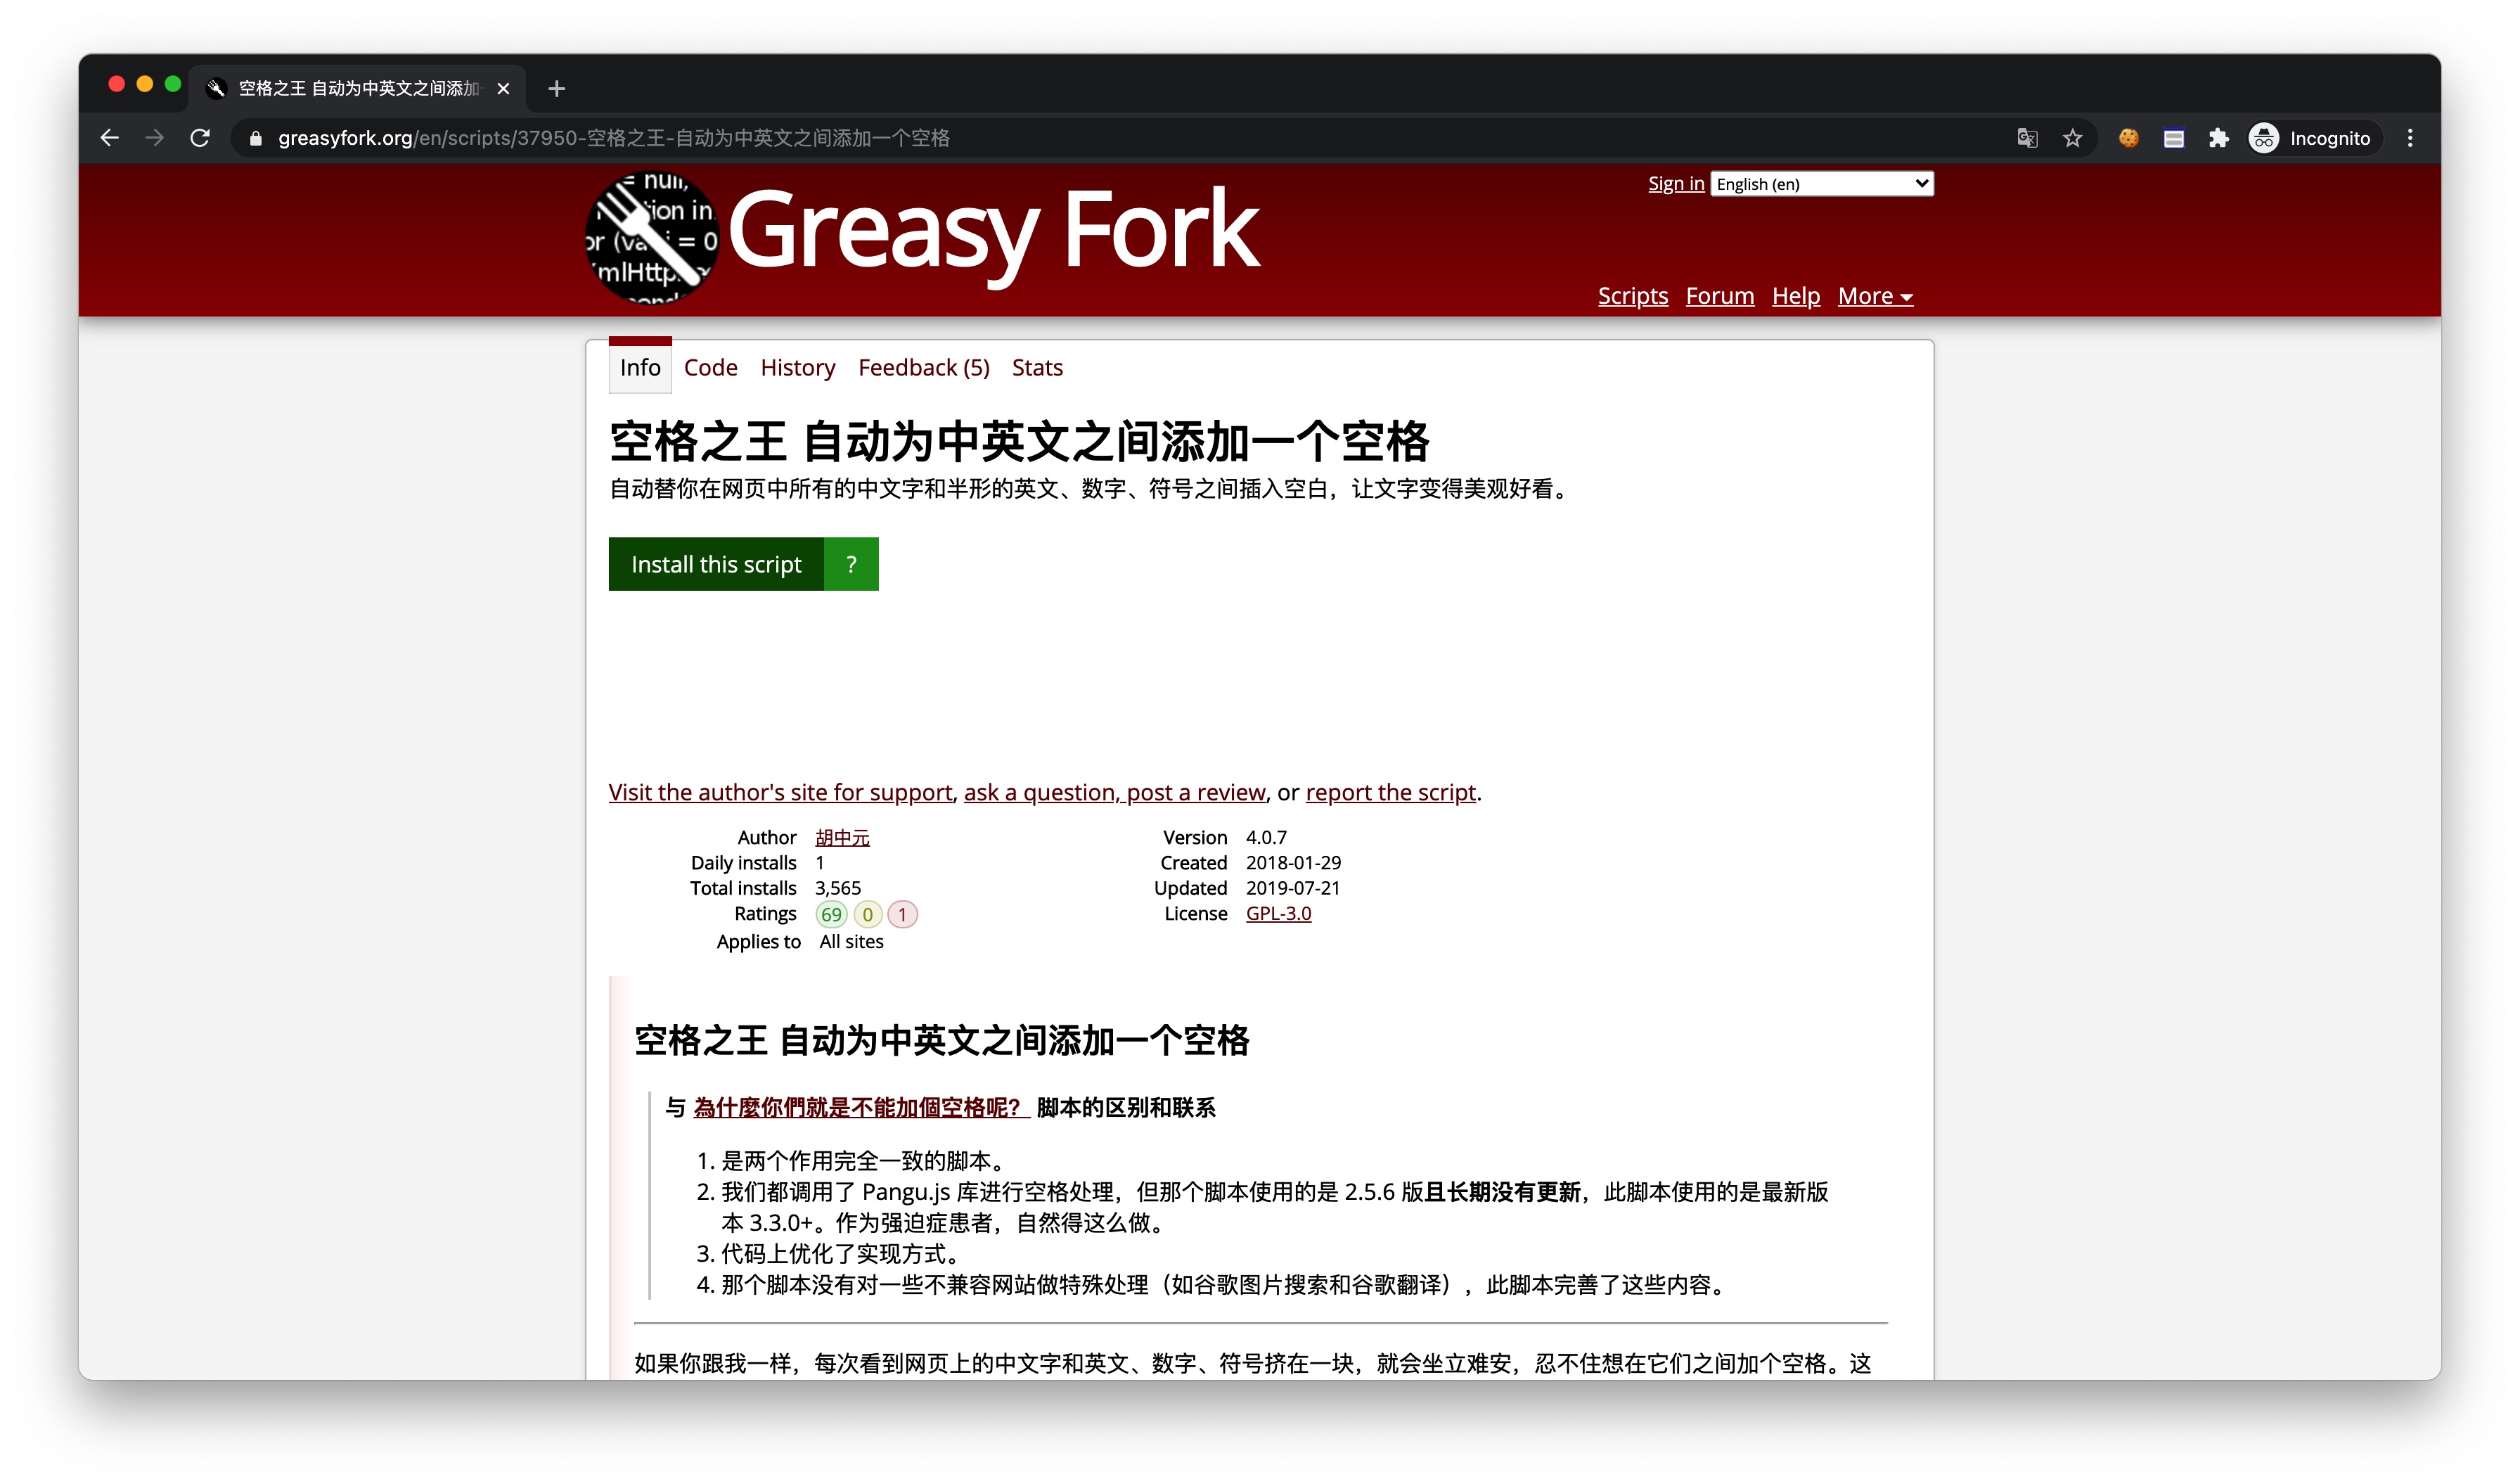Click the macOS window green fullscreen button
Image resolution: width=2520 pixels, height=1484 pixels.
[x=173, y=84]
